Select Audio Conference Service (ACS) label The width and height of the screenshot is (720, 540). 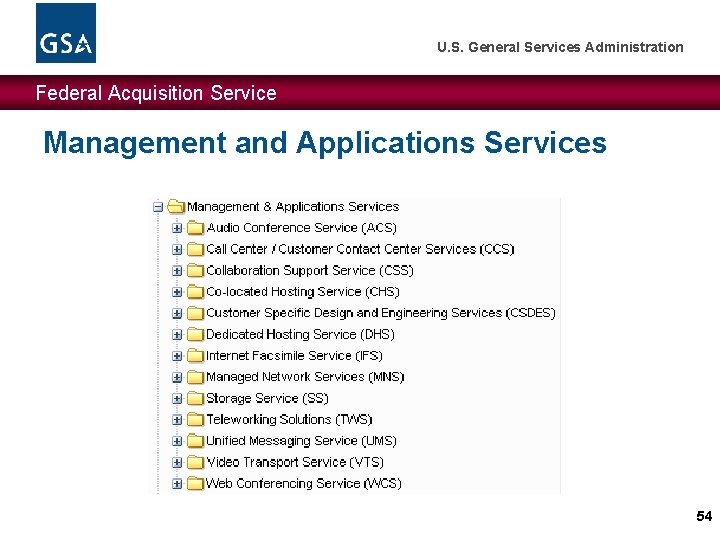301,228
